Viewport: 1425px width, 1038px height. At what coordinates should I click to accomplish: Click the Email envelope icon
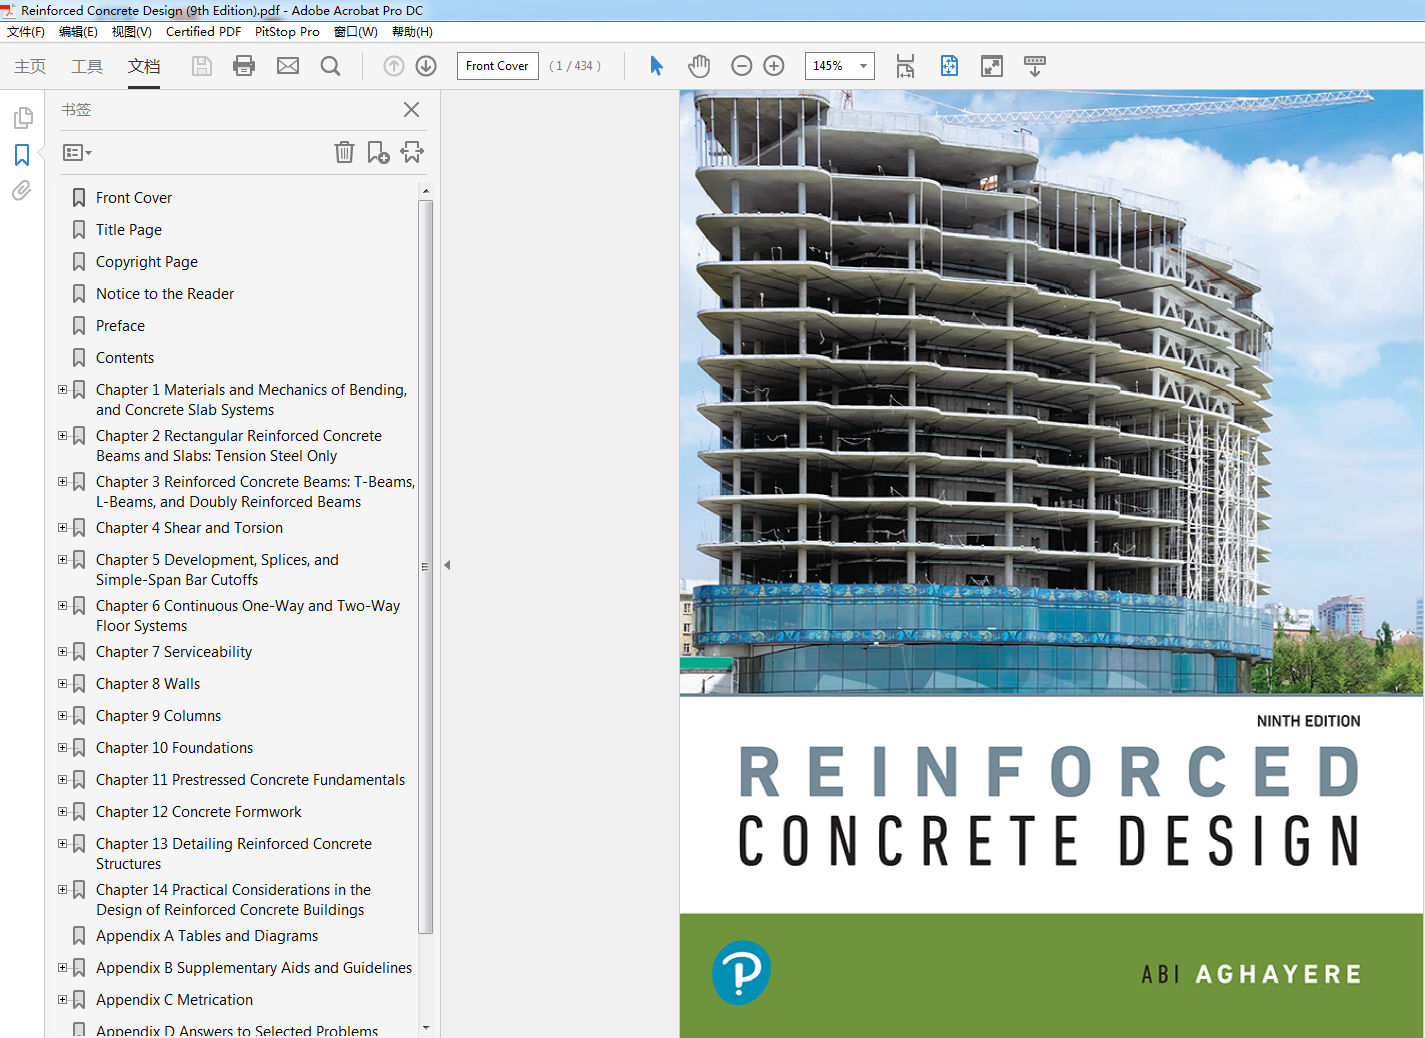tap(288, 66)
